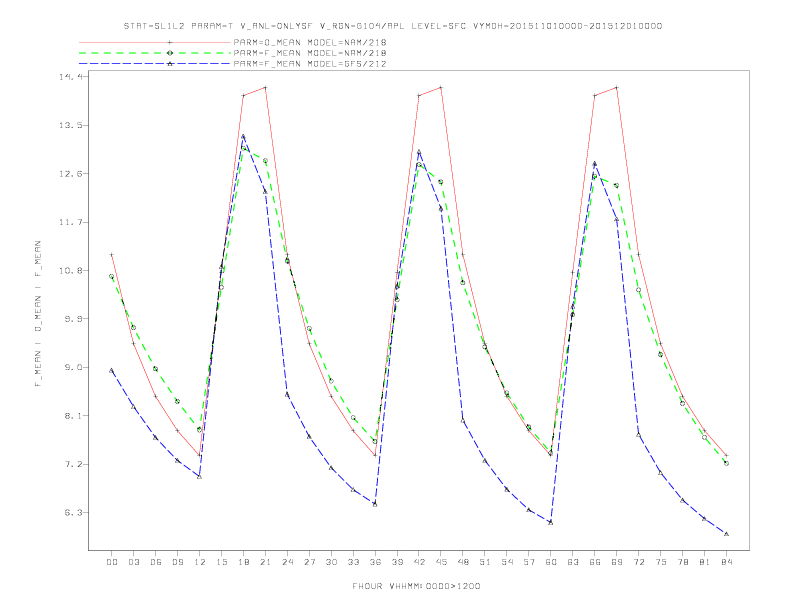This screenshot has width=792, height=612.
Task: Click the x-axis label 66
Action: pos(595,562)
